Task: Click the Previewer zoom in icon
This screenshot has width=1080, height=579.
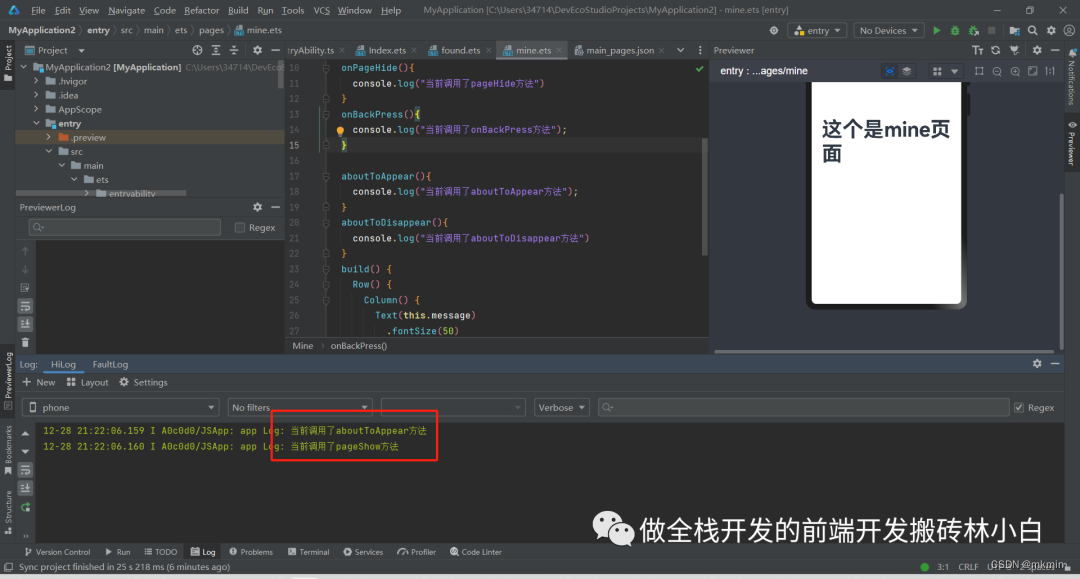Action: pos(1015,71)
